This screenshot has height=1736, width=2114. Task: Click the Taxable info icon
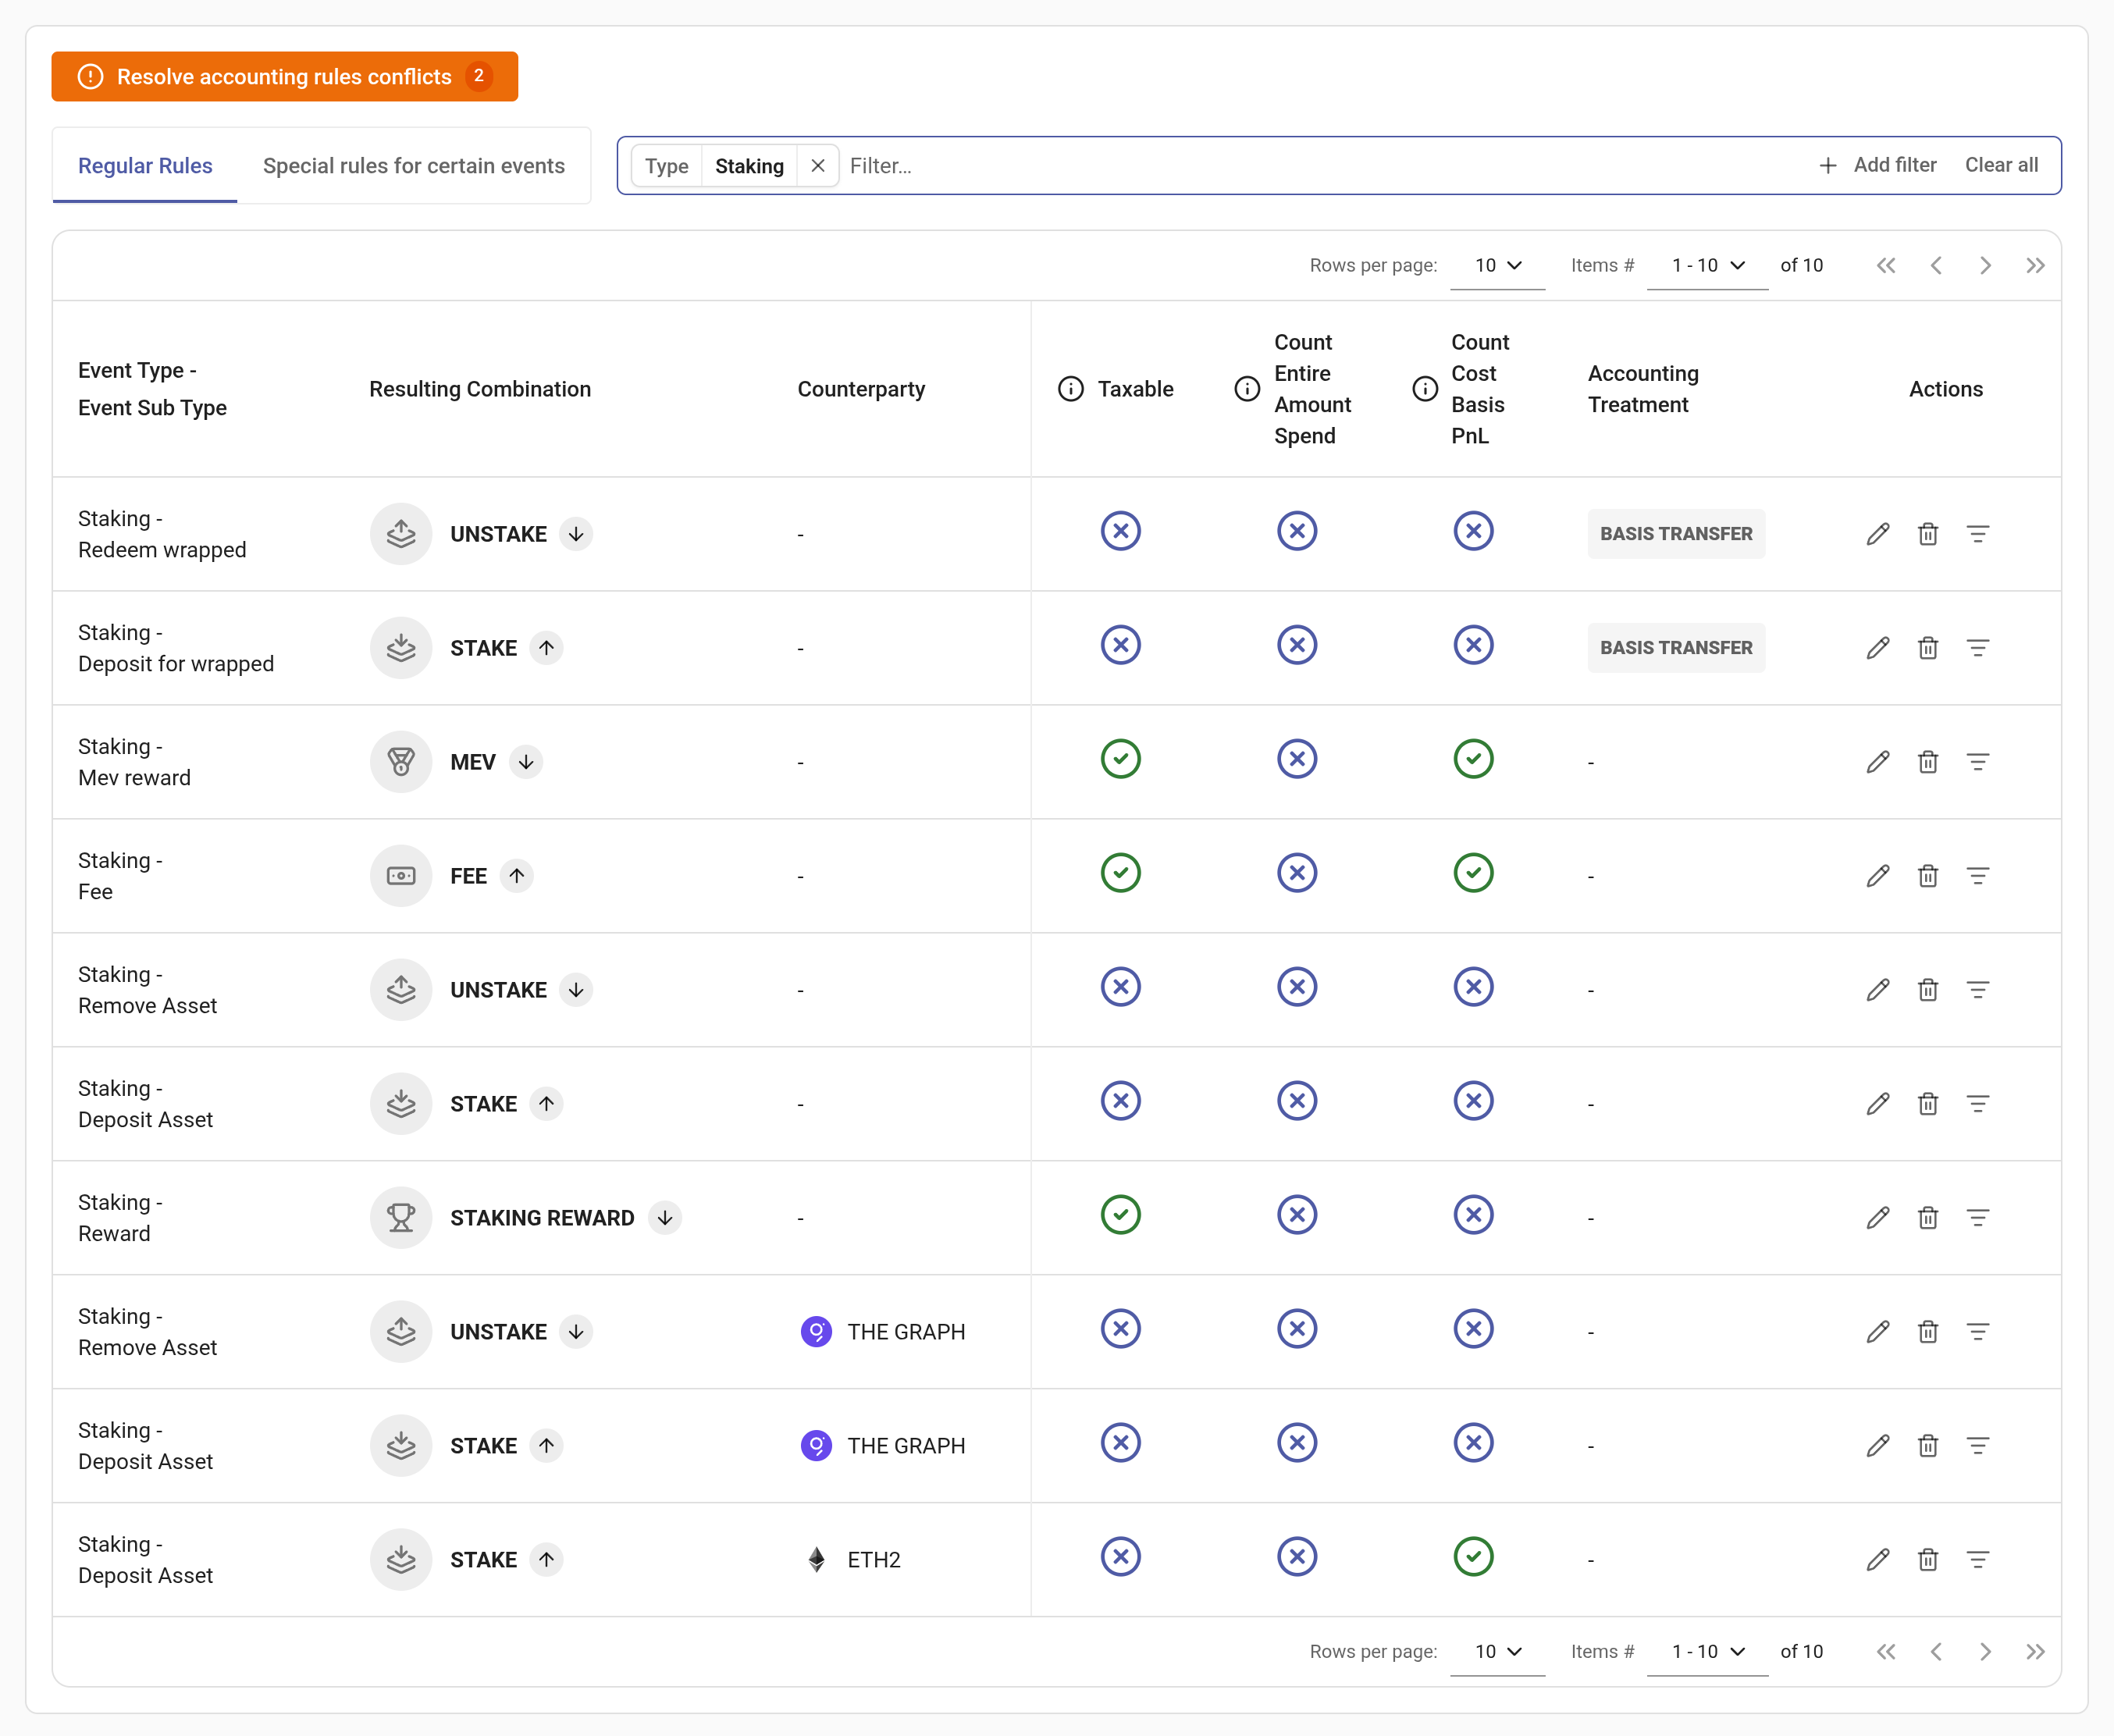point(1070,389)
